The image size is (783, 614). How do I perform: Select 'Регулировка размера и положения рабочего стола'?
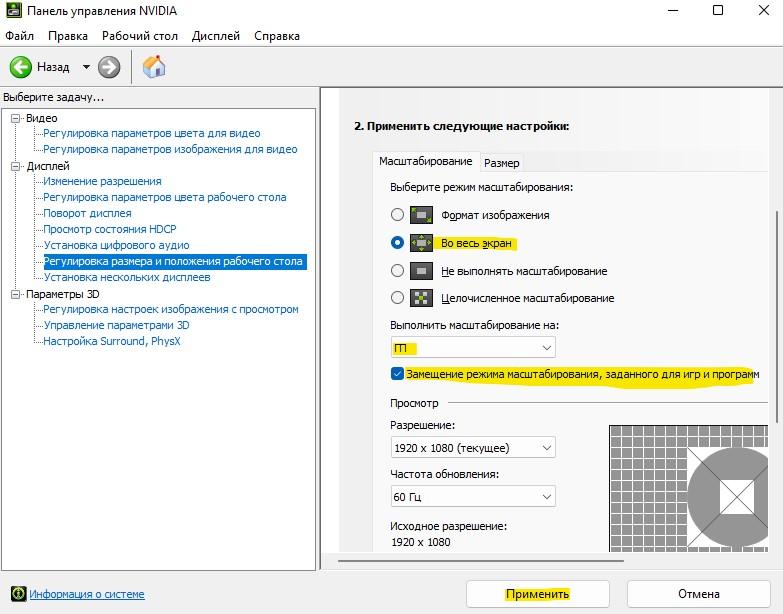pyautogui.click(x=175, y=262)
